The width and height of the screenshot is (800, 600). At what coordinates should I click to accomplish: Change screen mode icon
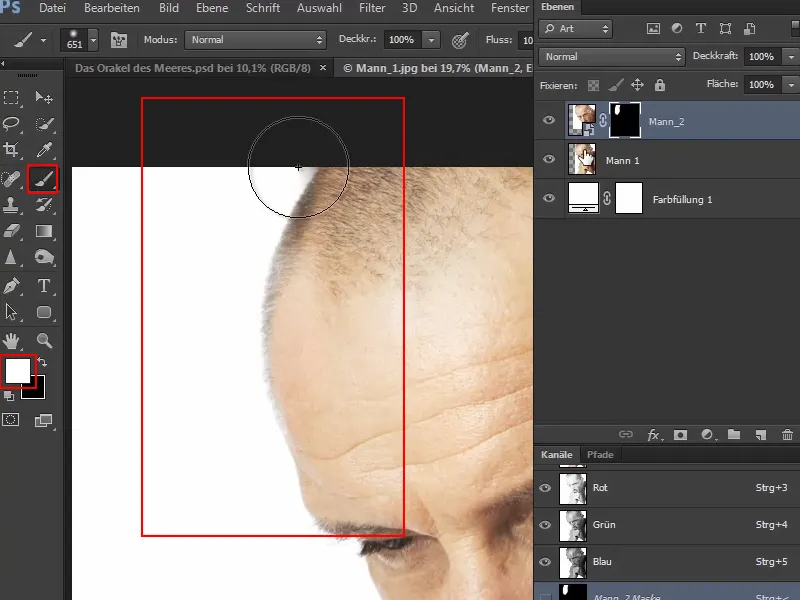tap(43, 420)
